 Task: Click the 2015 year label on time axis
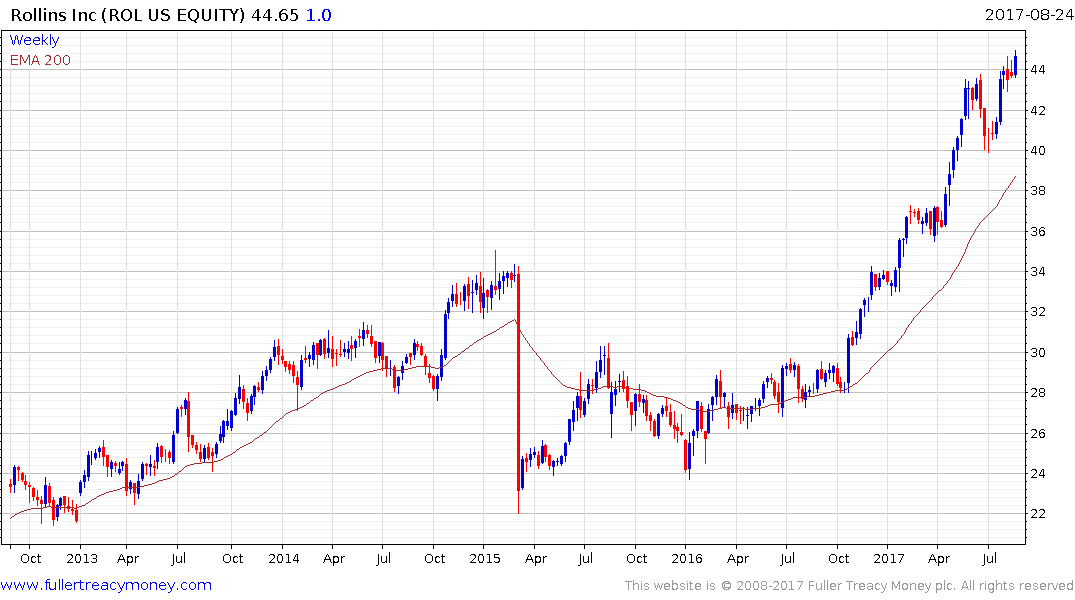(x=485, y=558)
